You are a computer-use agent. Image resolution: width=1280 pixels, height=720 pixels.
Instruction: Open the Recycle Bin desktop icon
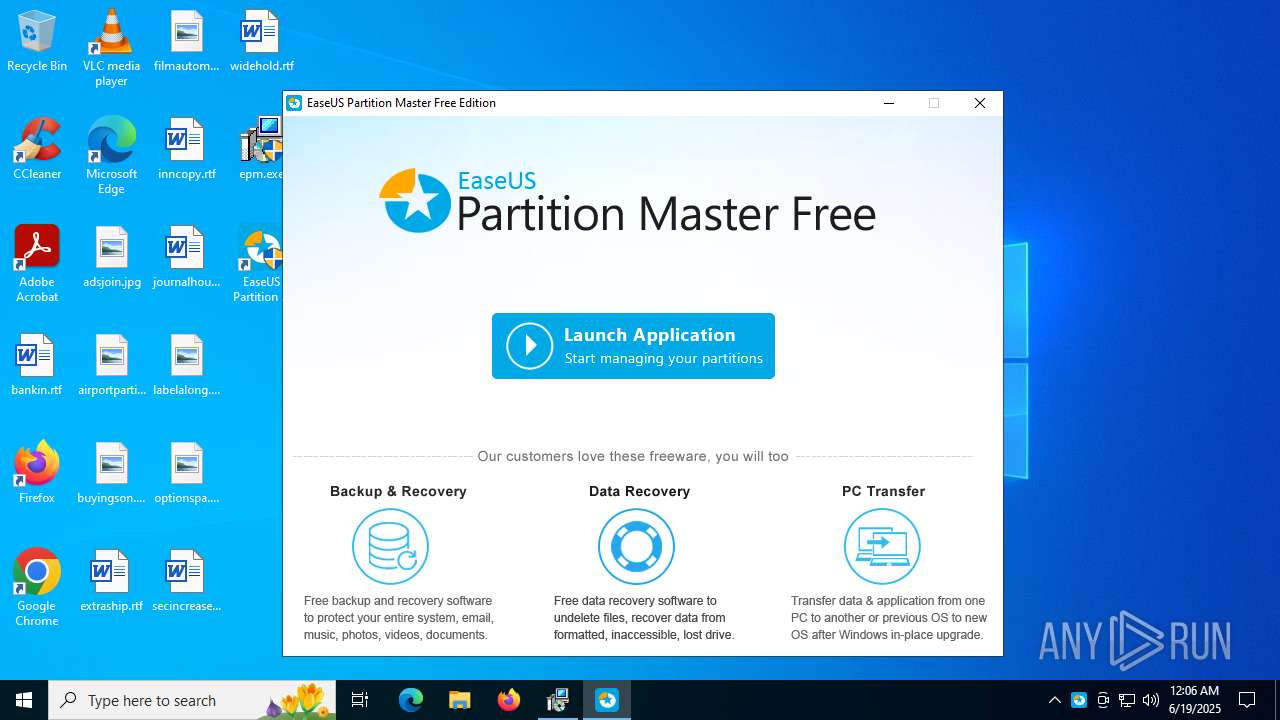(37, 42)
